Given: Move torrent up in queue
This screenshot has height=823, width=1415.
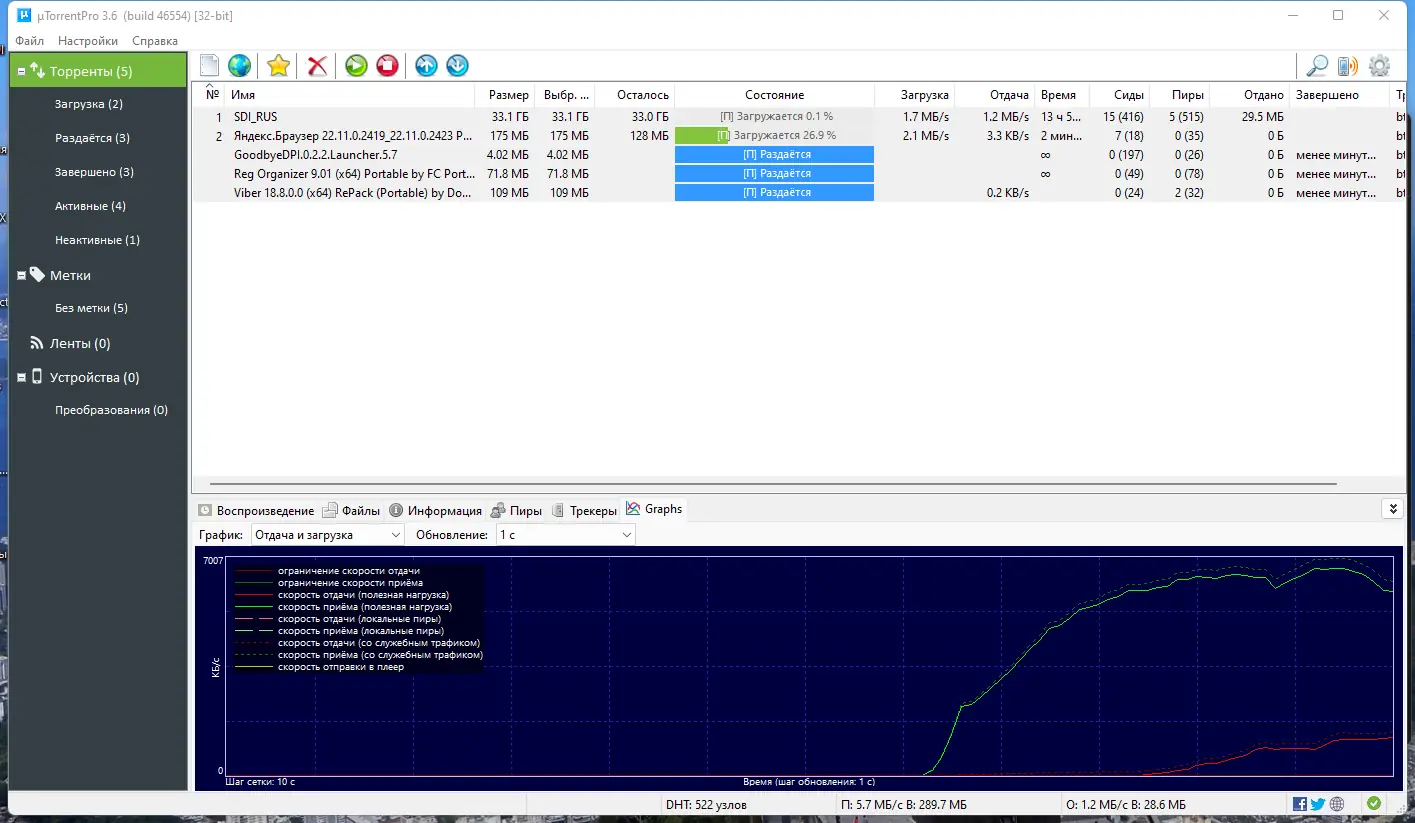Looking at the screenshot, I should point(425,65).
